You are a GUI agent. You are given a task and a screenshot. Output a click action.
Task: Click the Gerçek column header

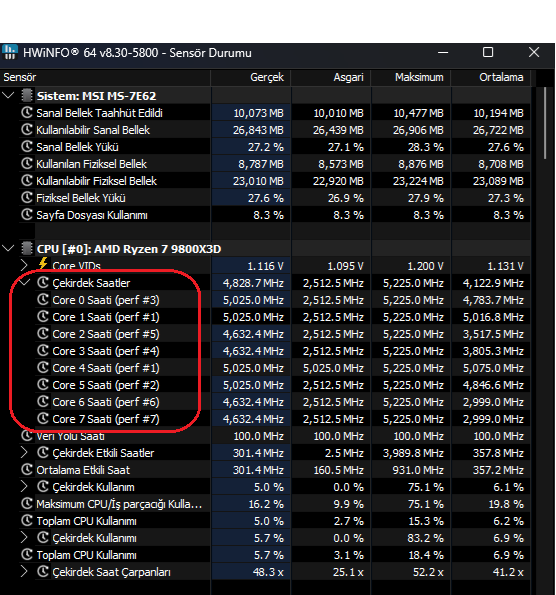click(x=251, y=77)
